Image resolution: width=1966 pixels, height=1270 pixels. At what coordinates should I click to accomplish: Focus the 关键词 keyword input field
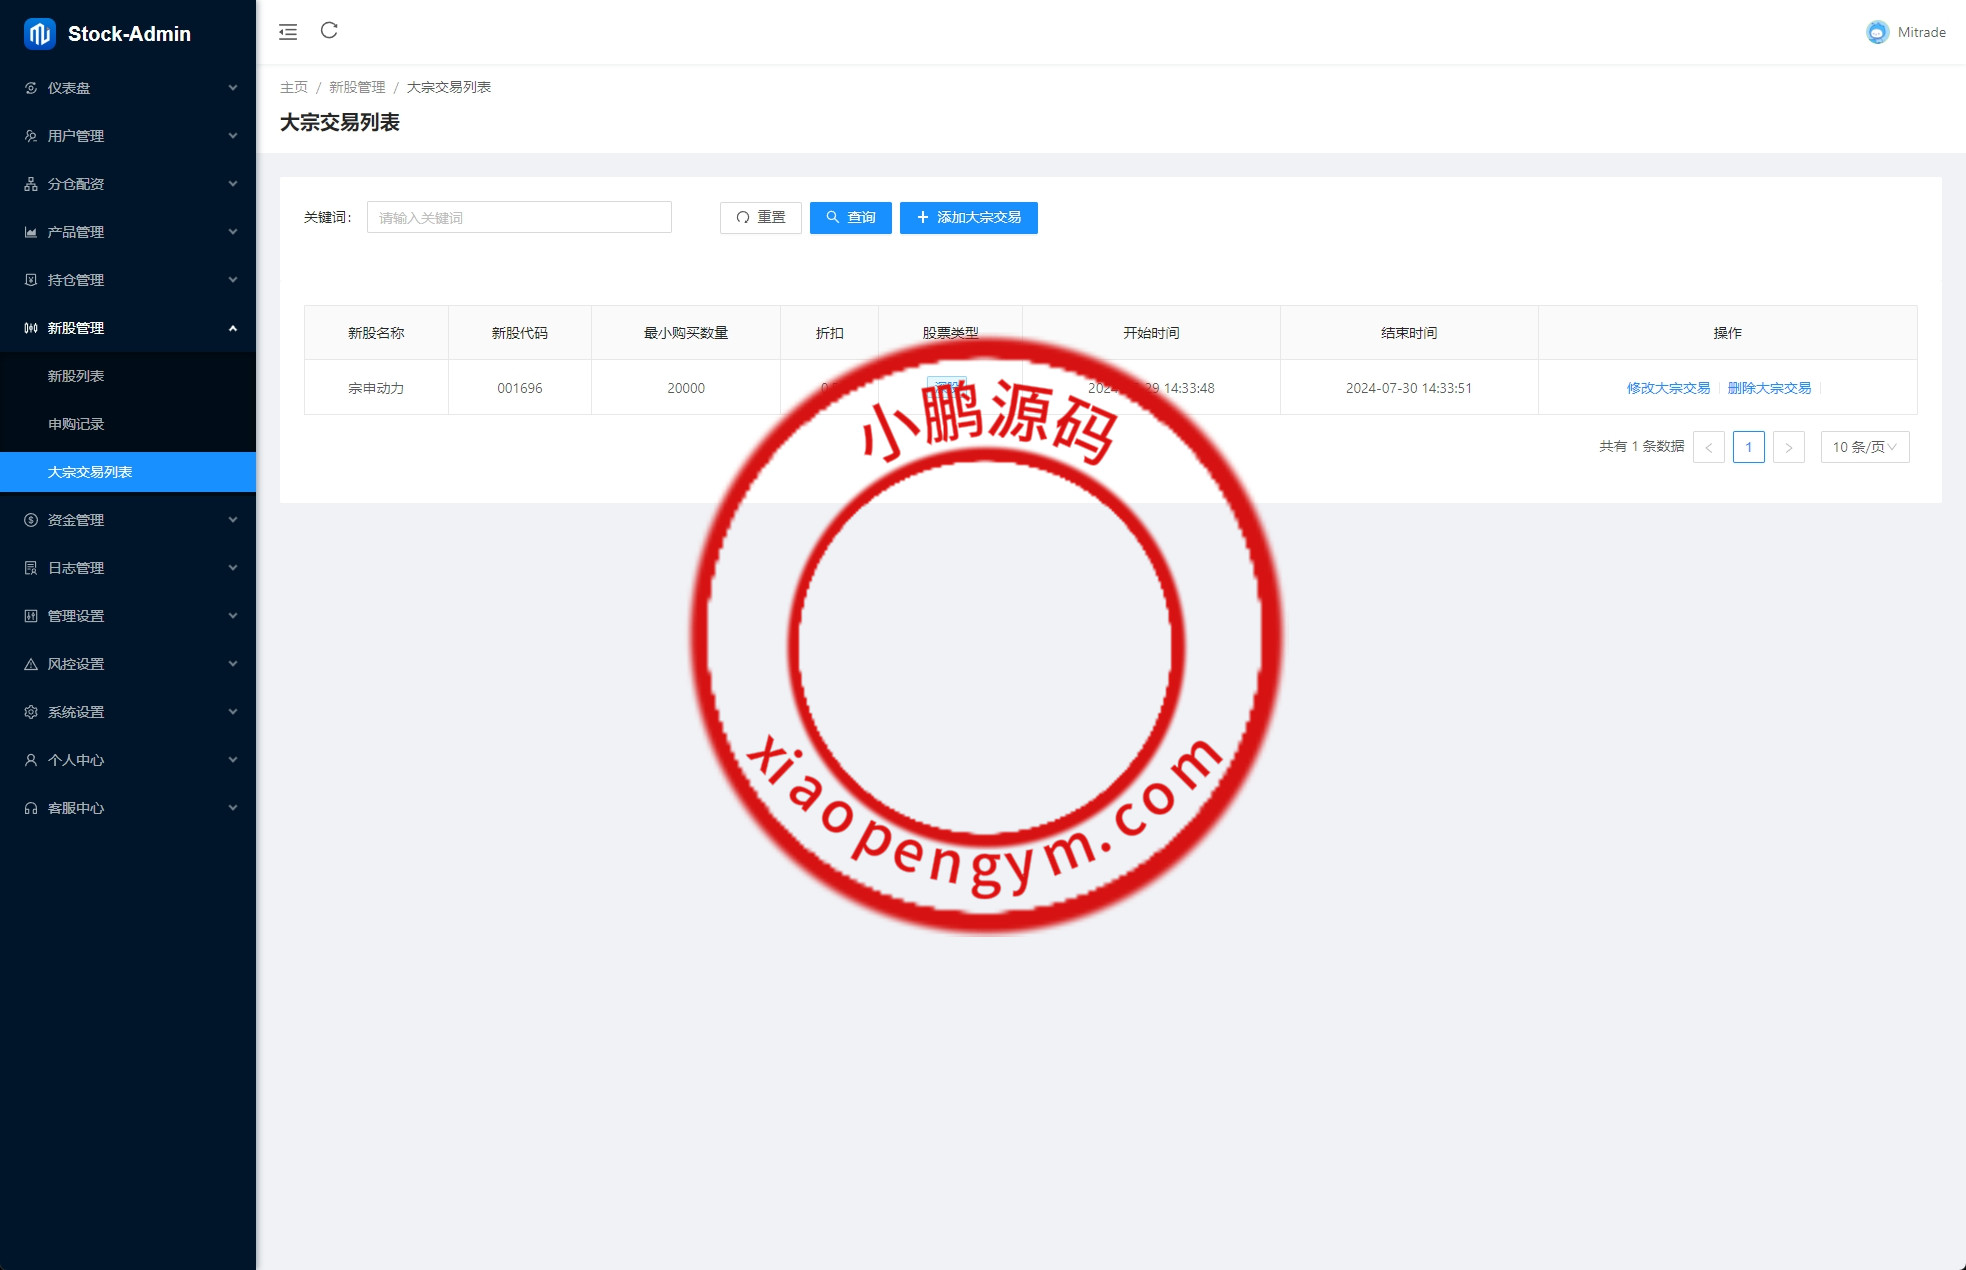pyautogui.click(x=519, y=218)
